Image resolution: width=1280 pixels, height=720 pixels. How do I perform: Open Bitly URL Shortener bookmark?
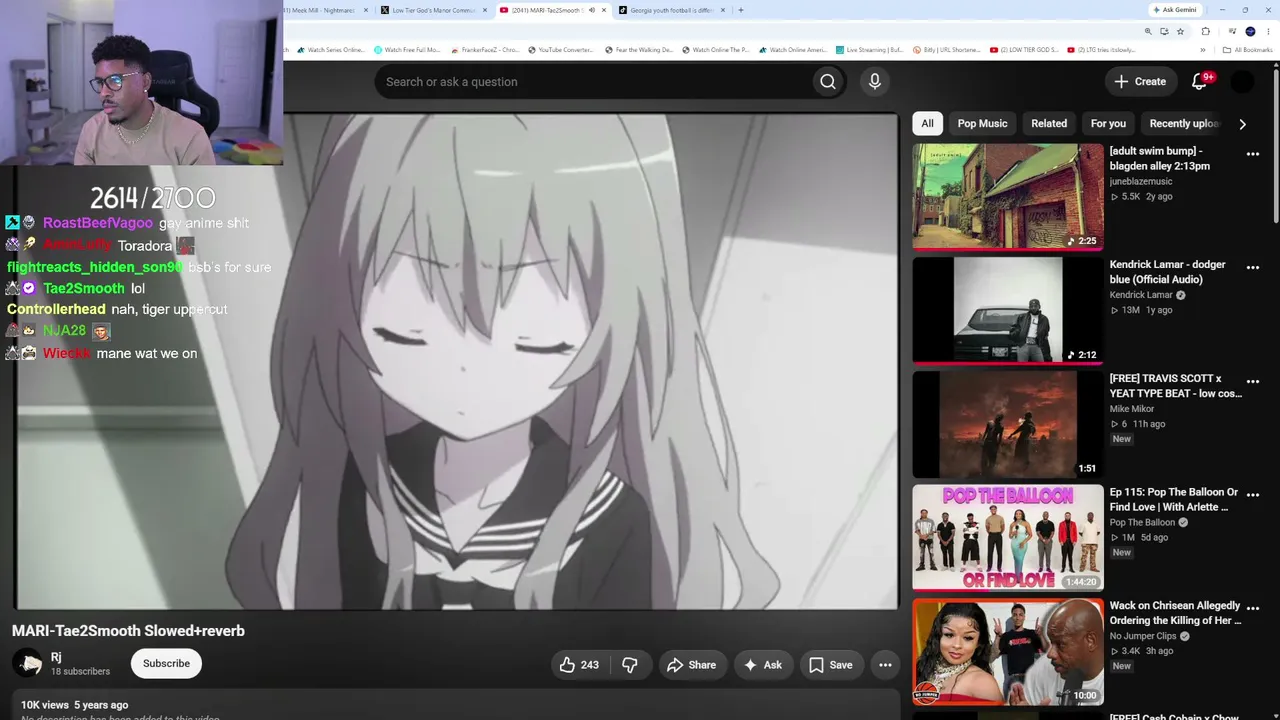pyautogui.click(x=947, y=50)
